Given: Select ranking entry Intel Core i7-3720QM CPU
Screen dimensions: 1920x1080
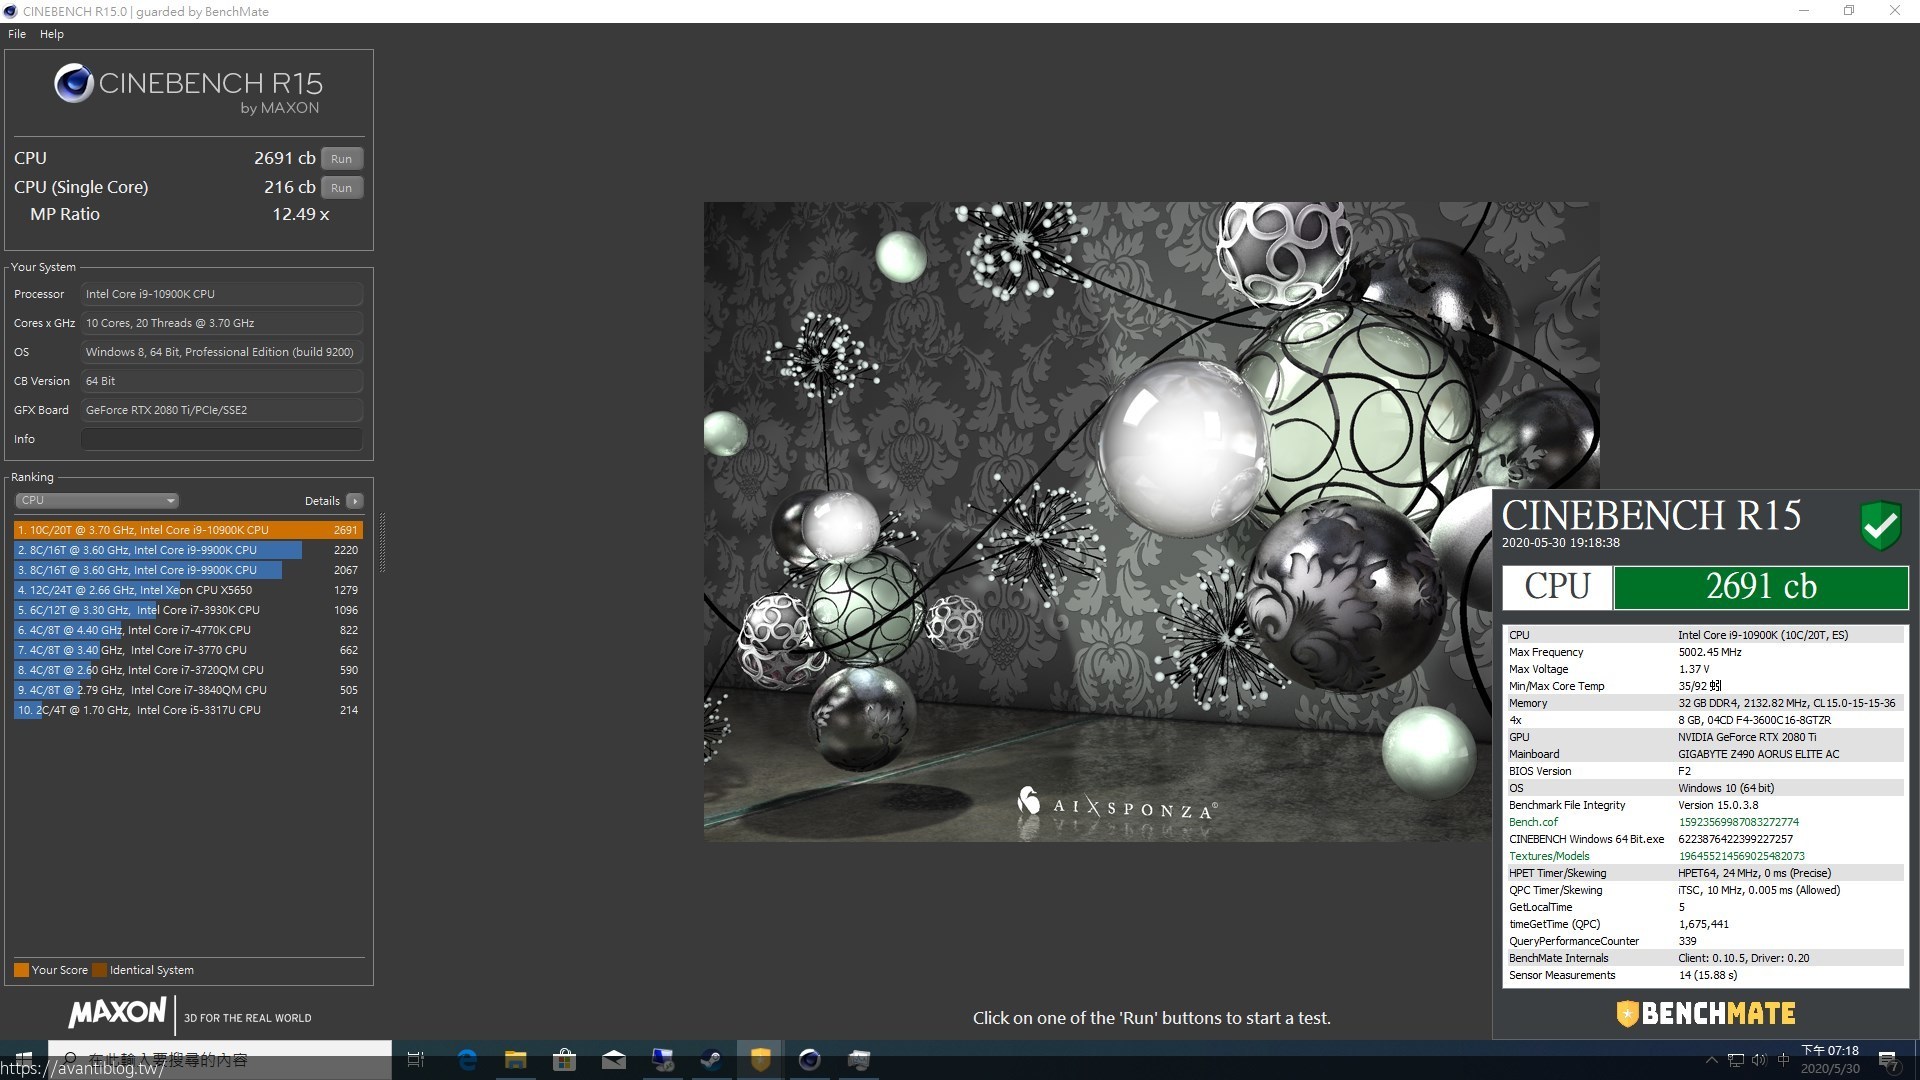Looking at the screenshot, I should (x=188, y=670).
